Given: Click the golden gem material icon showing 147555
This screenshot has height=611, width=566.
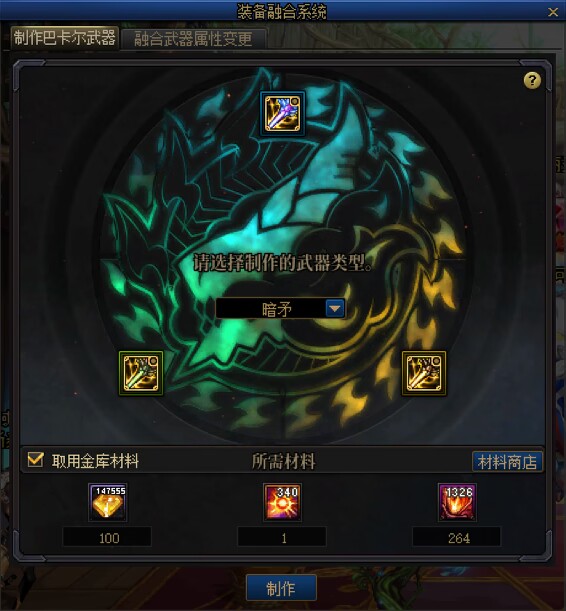Looking at the screenshot, I should (x=108, y=502).
